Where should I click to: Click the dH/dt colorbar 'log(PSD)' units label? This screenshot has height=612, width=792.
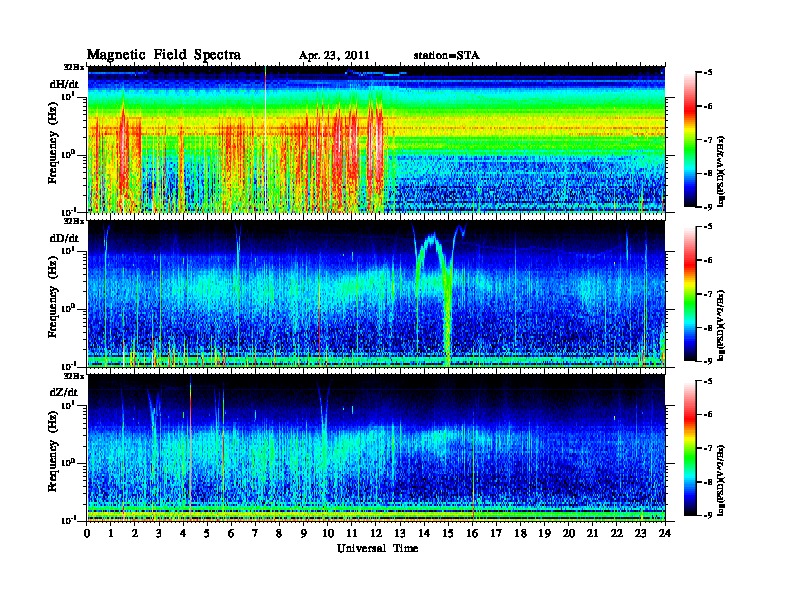[x=721, y=171]
